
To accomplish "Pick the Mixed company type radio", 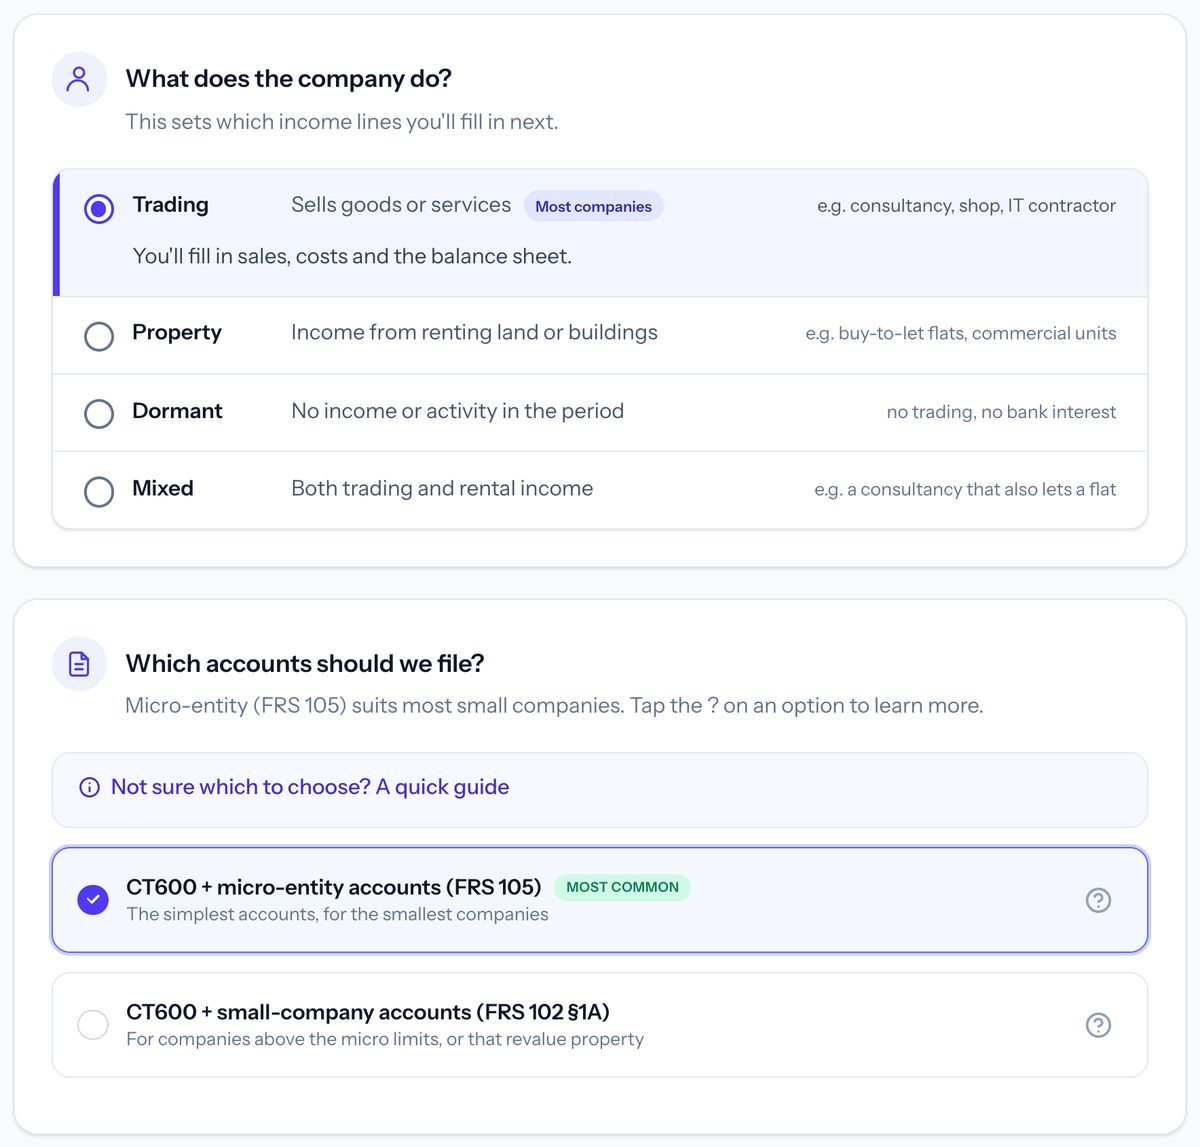I will click(99, 491).
